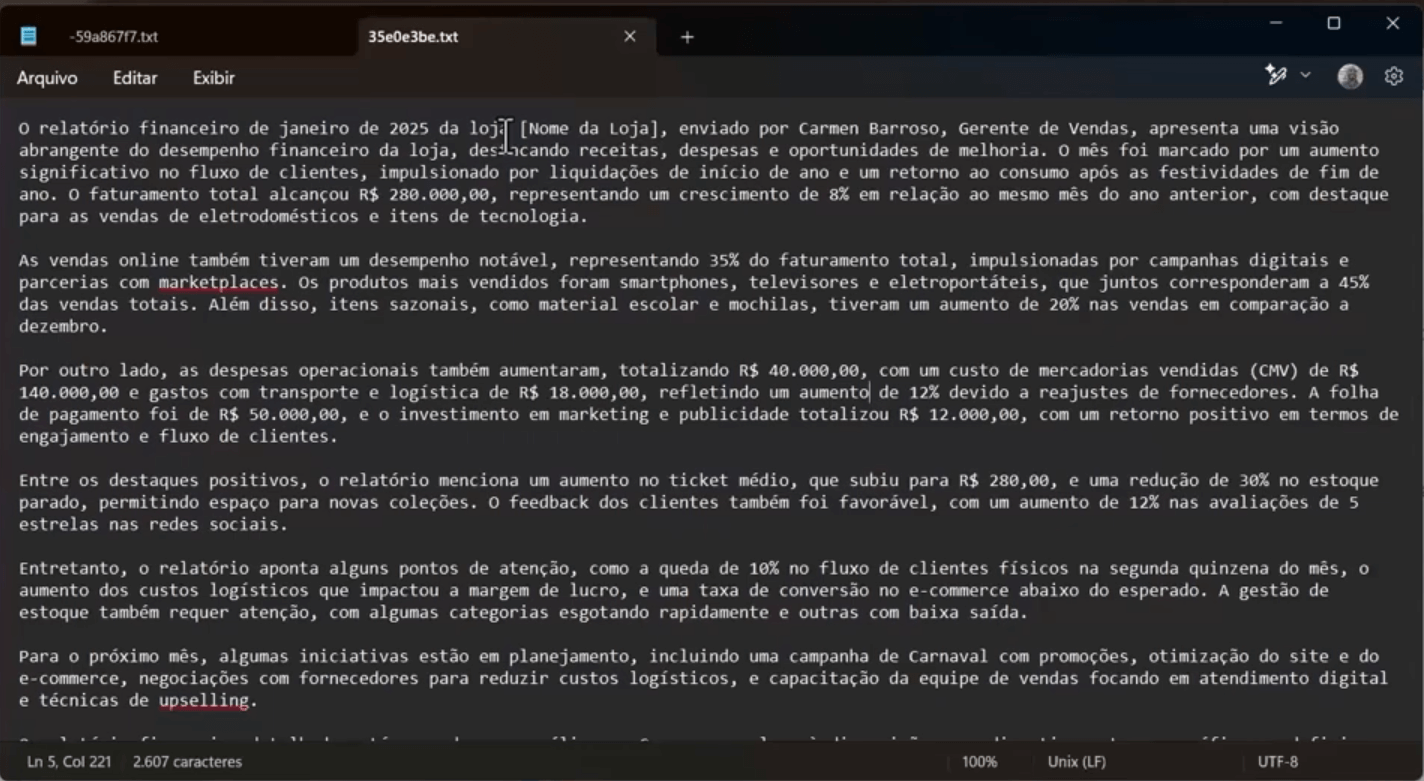This screenshot has width=1424, height=781.
Task: Open Notepad settings gear
Action: [1394, 76]
